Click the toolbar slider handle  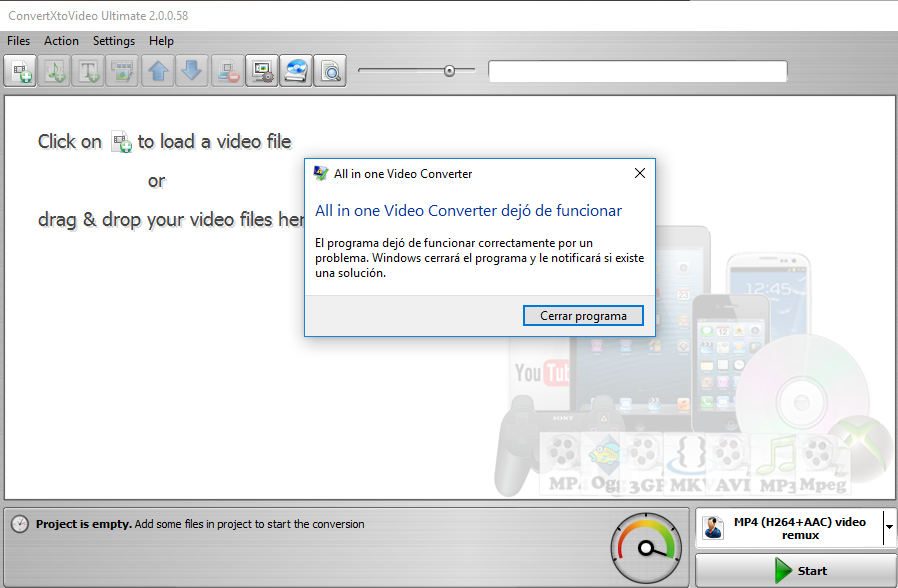point(450,71)
